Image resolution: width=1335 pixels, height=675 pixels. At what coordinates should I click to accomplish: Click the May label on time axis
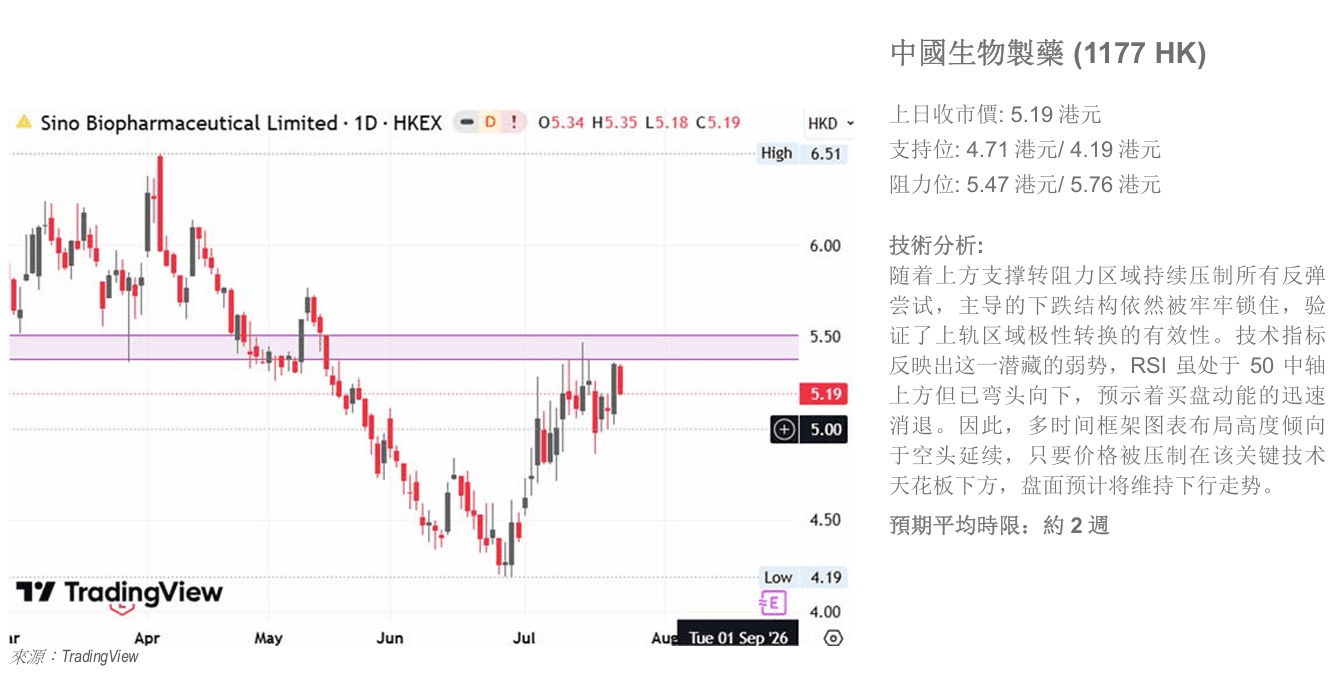[x=268, y=638]
